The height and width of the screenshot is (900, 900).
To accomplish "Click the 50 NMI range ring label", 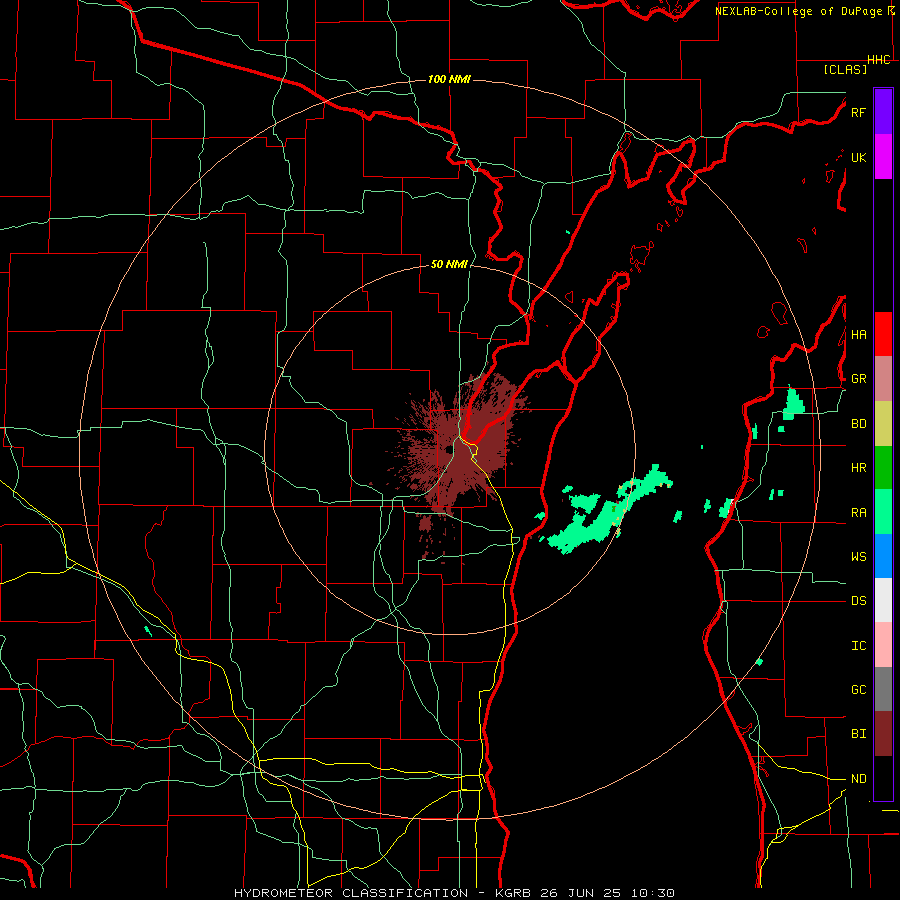I will (x=449, y=264).
